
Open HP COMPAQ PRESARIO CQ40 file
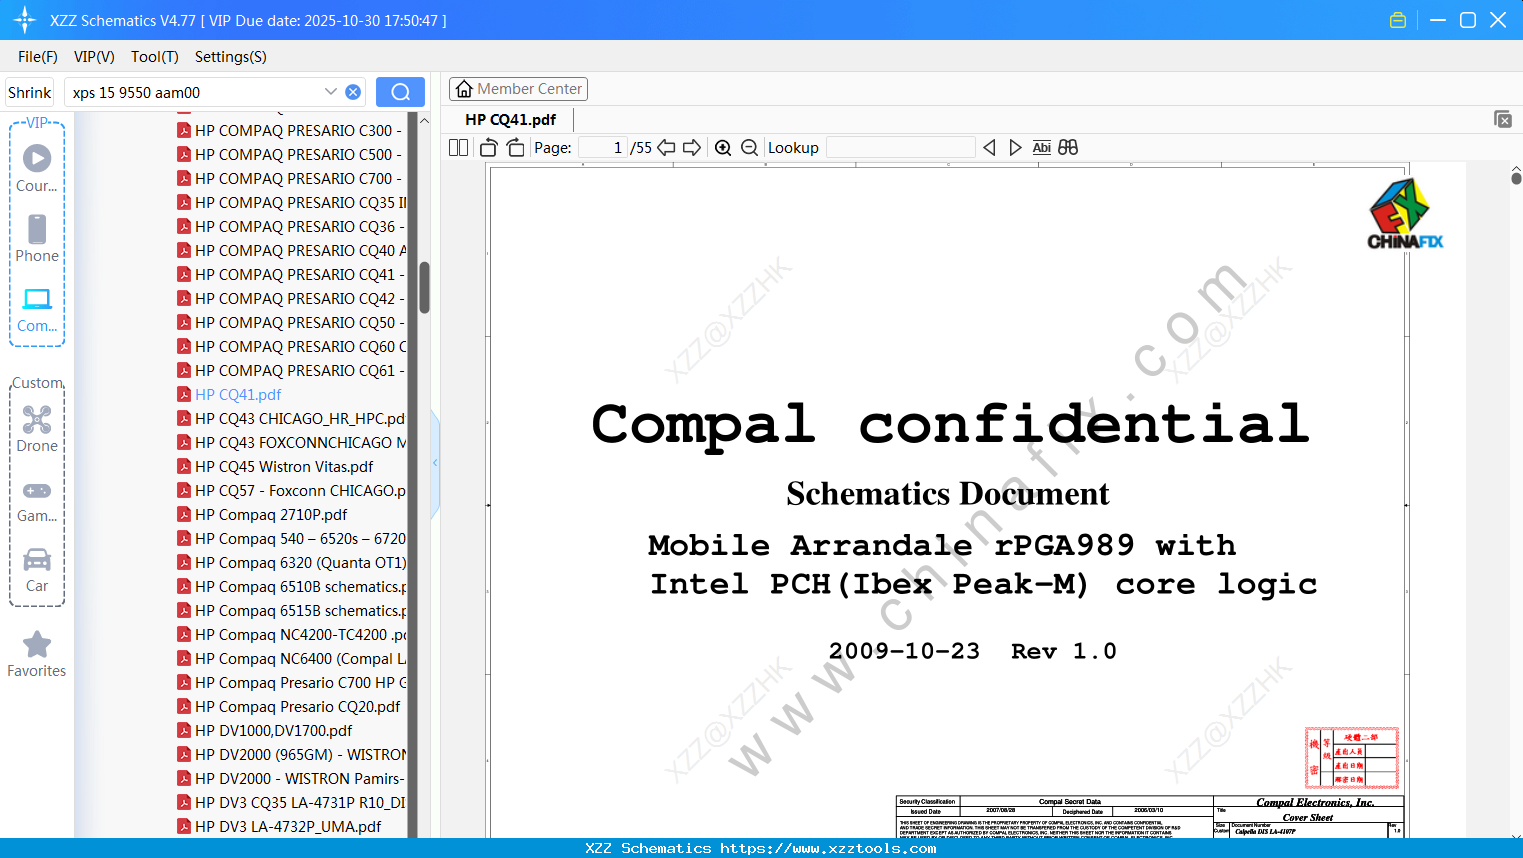point(291,250)
